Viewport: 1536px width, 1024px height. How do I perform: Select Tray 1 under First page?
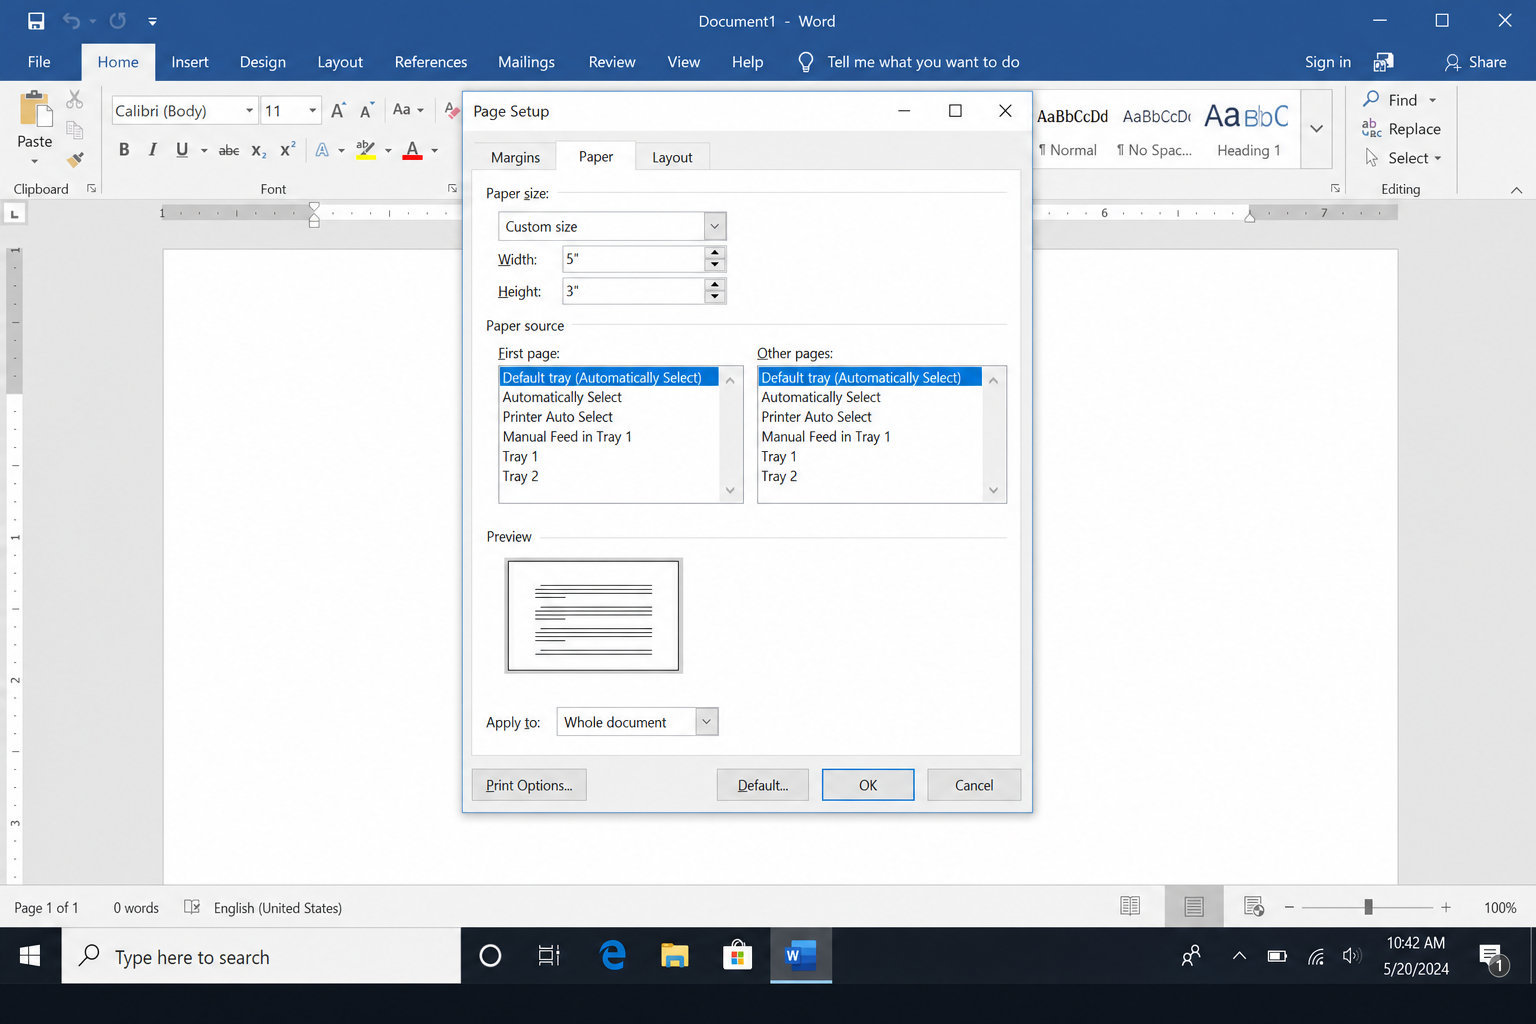pos(608,456)
